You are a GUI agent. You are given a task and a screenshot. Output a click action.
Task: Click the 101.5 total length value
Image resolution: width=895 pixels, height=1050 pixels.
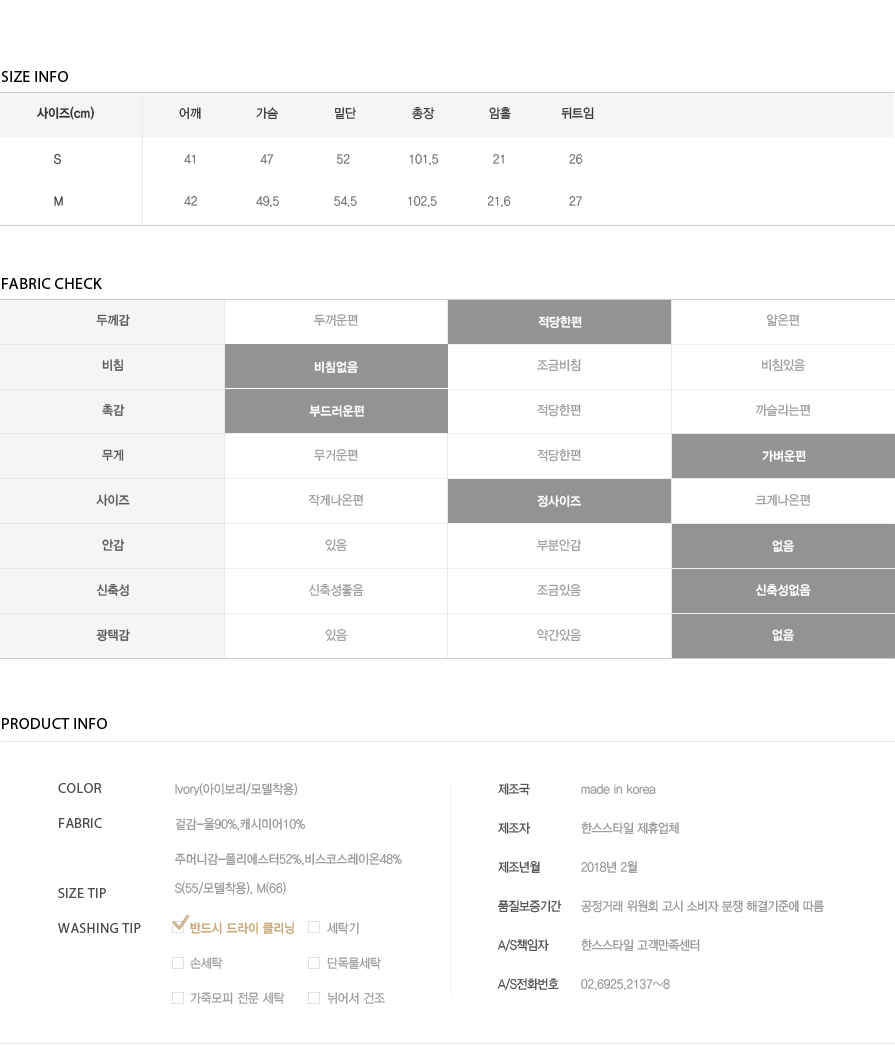(423, 159)
